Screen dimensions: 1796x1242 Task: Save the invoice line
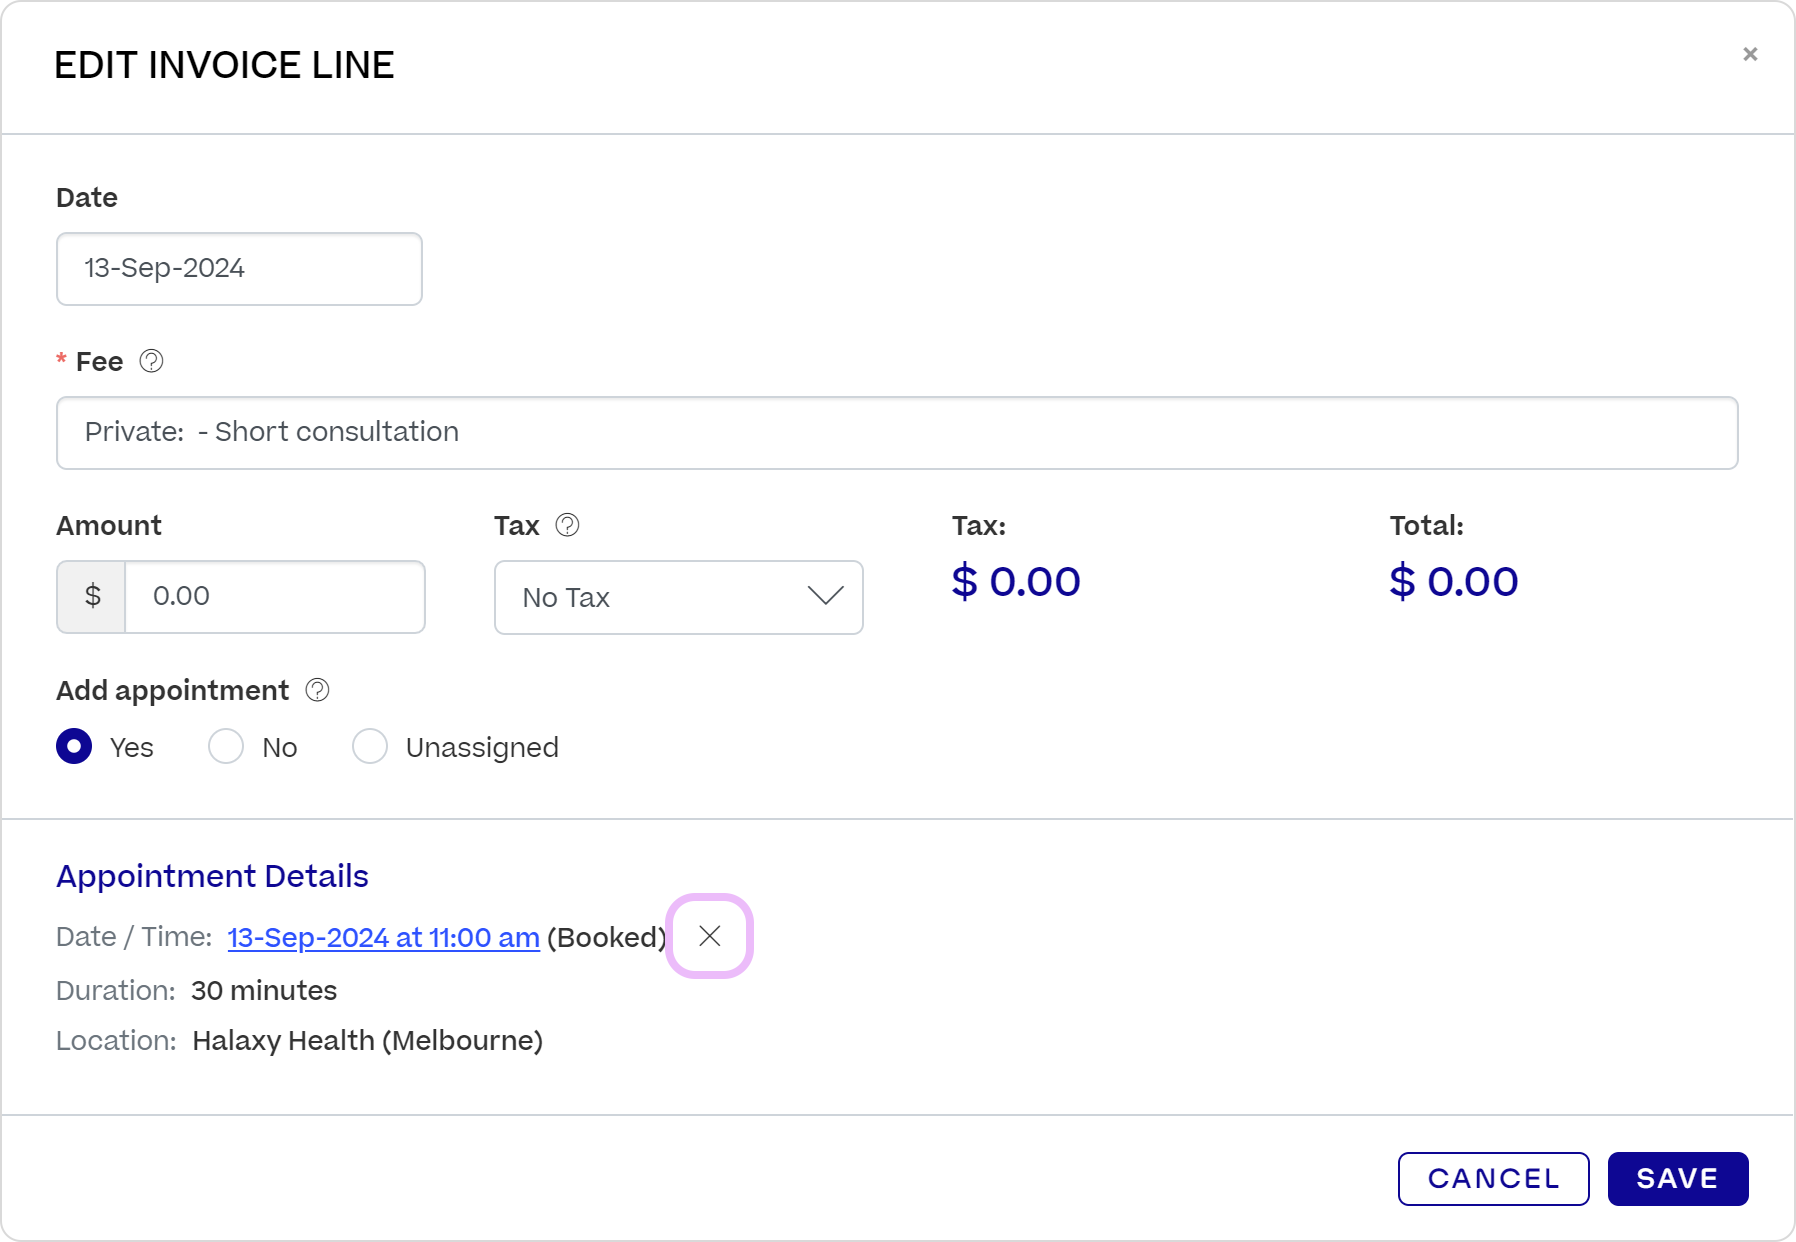(1678, 1179)
